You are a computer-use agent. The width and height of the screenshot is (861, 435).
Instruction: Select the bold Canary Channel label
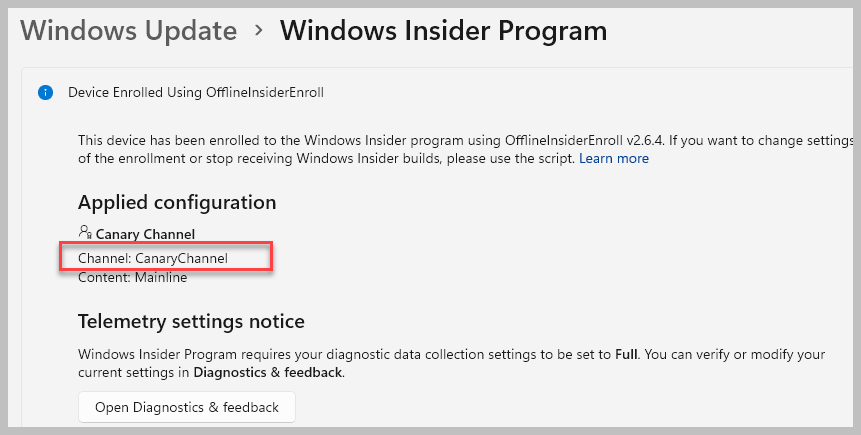click(x=145, y=234)
